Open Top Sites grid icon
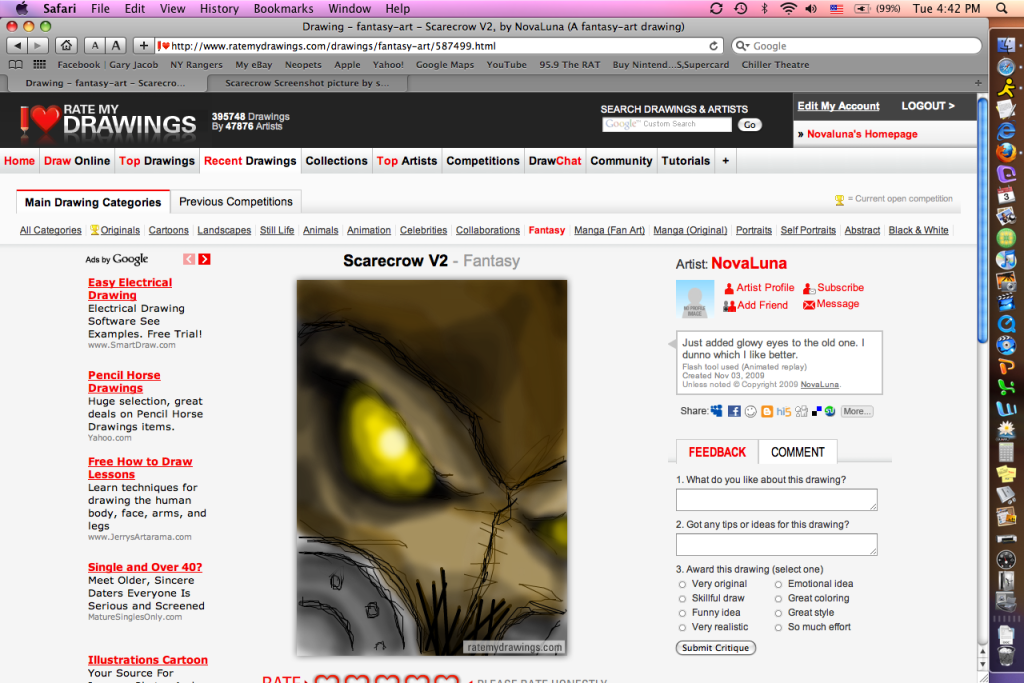This screenshot has height=683, width=1024. click(40, 65)
